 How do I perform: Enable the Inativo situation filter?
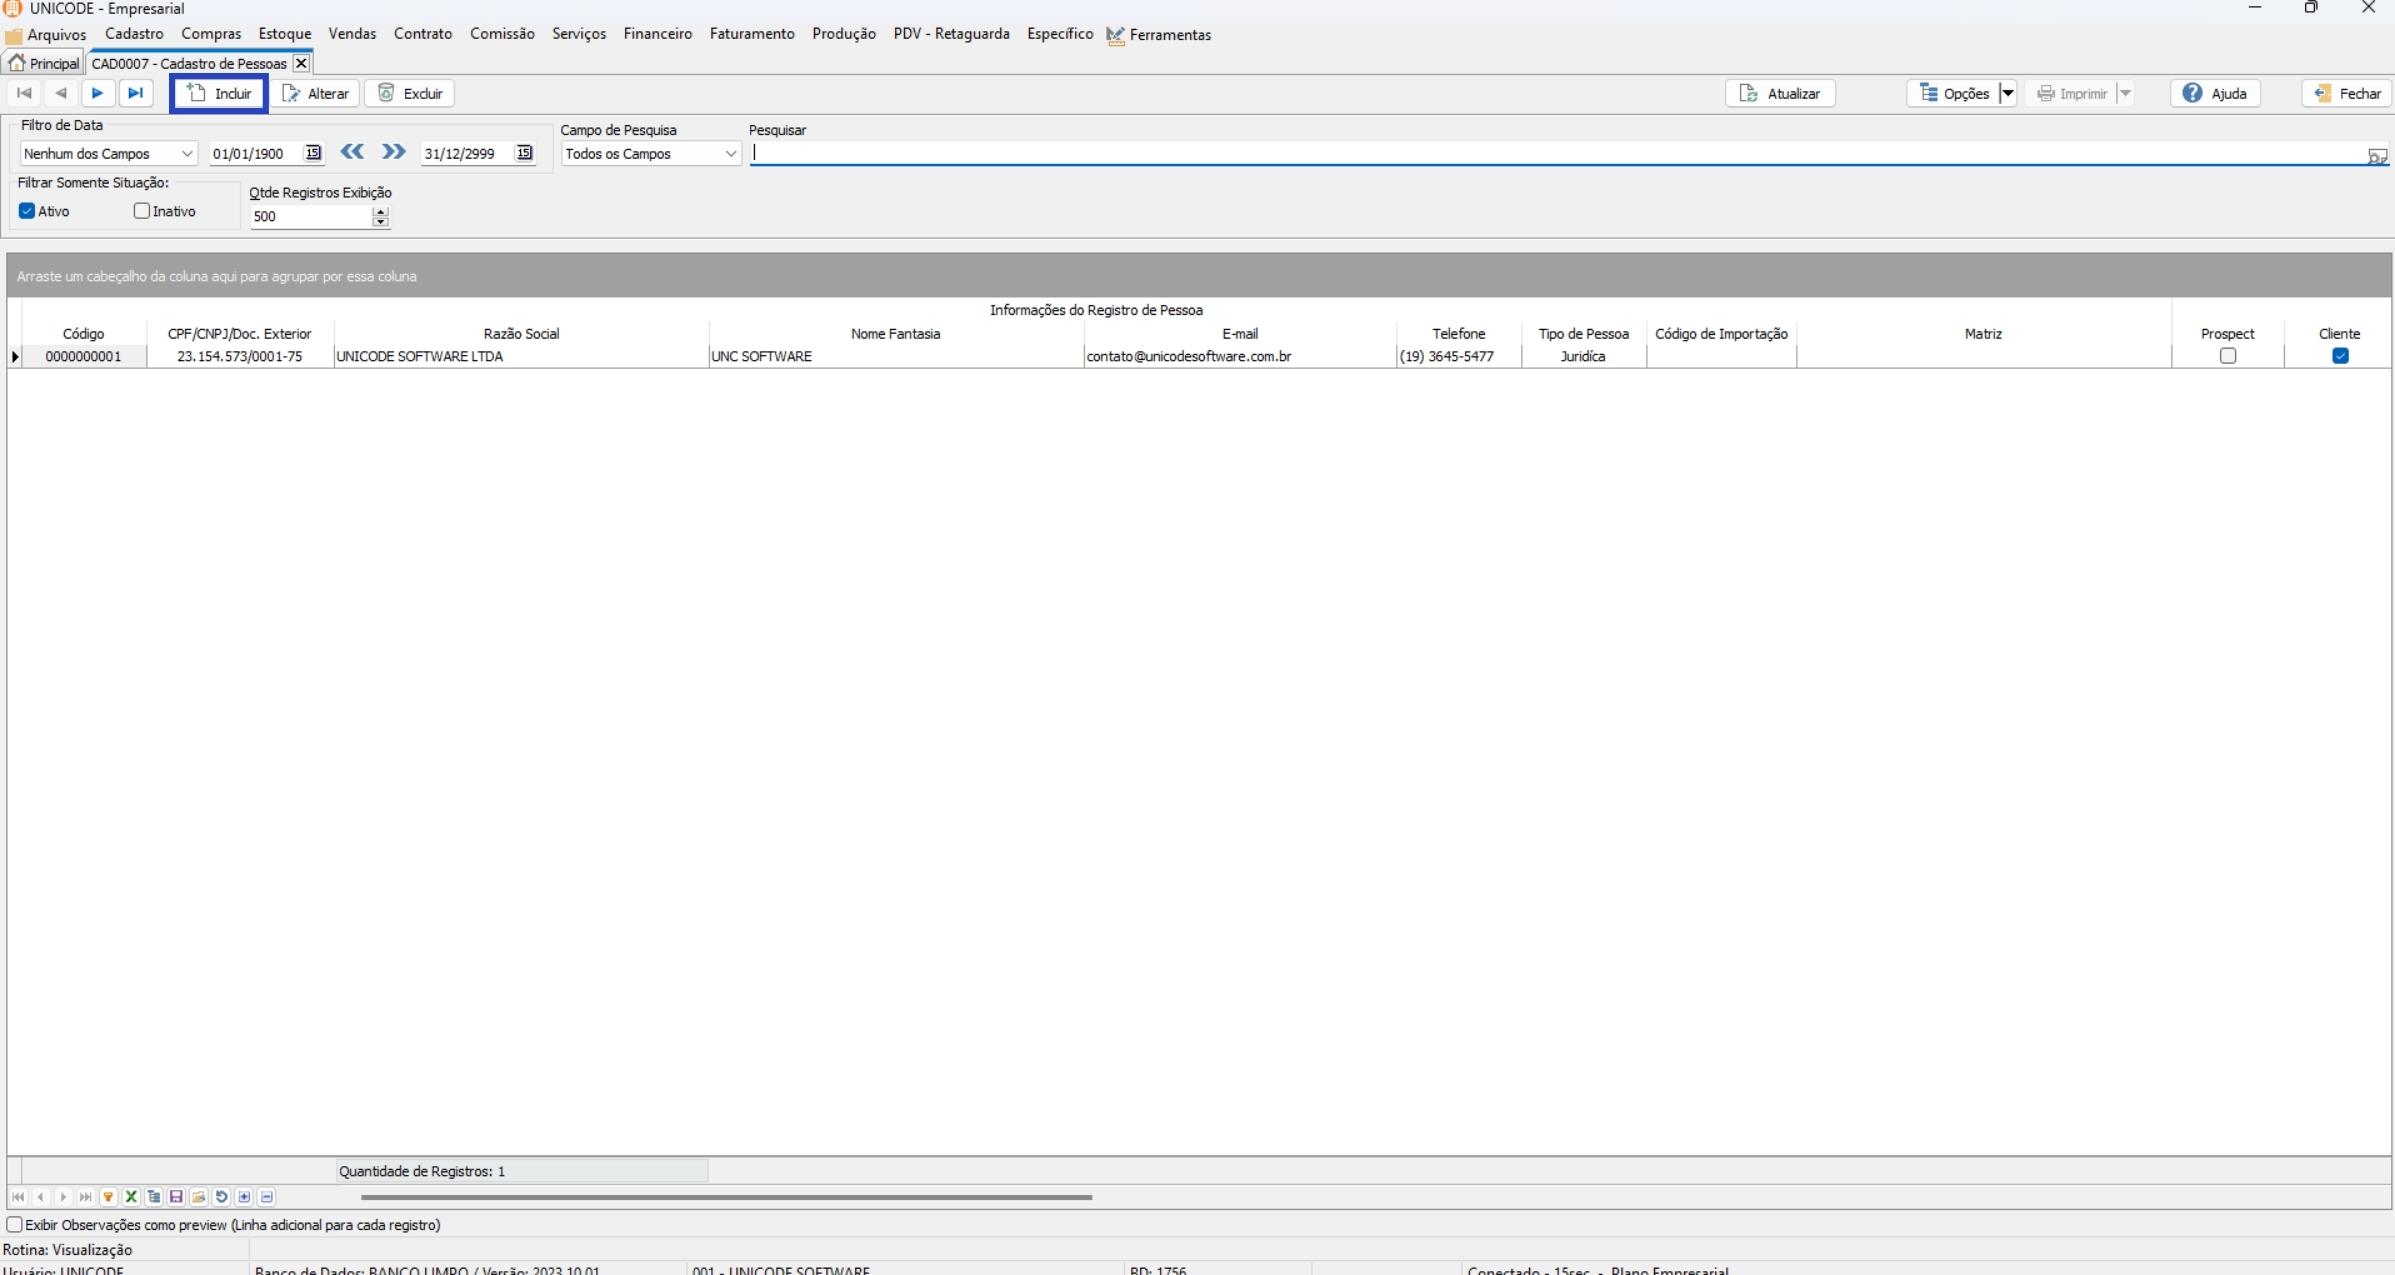142,211
